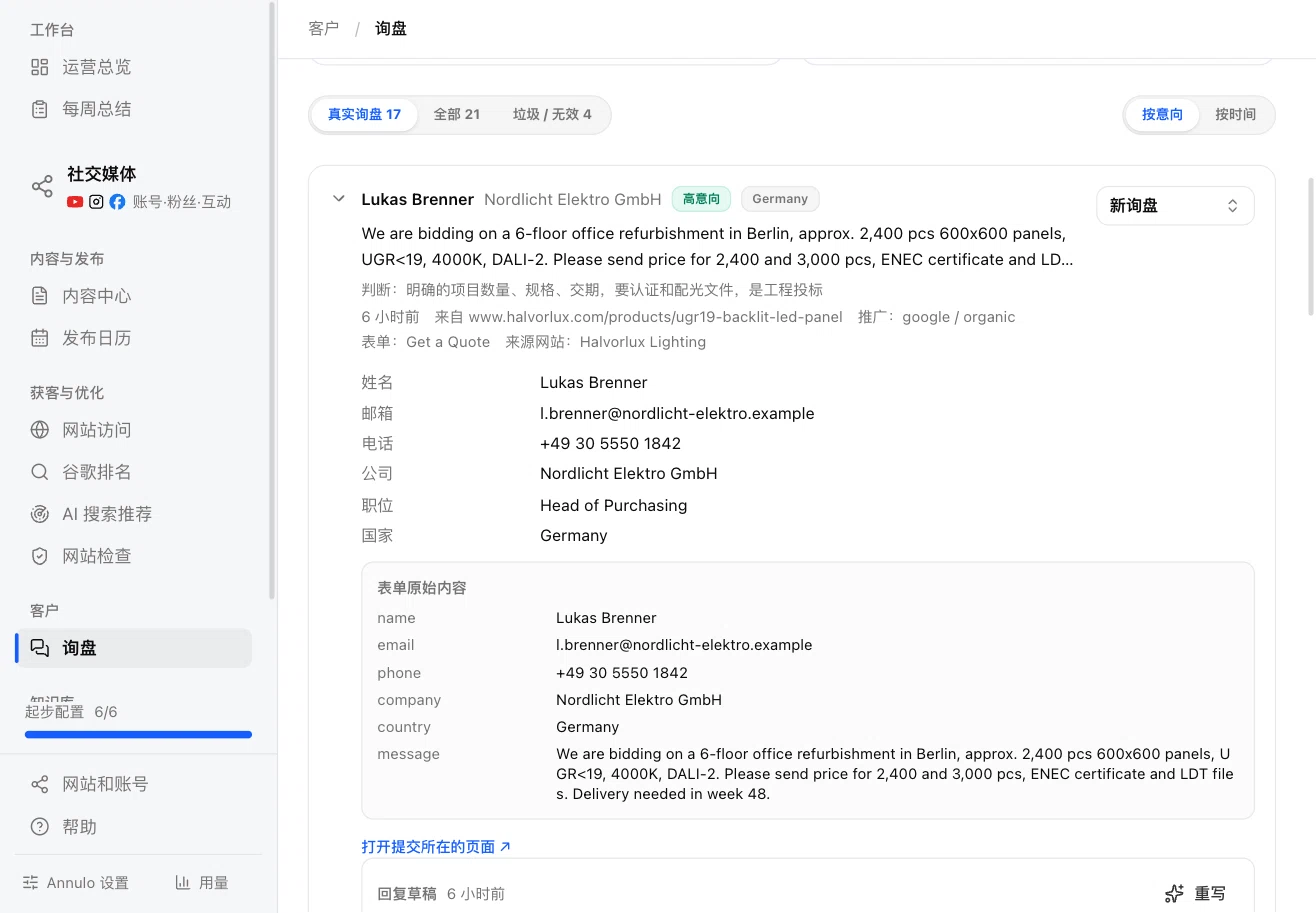
Task: Click the main page vertical scrollbar
Action: [1311, 246]
